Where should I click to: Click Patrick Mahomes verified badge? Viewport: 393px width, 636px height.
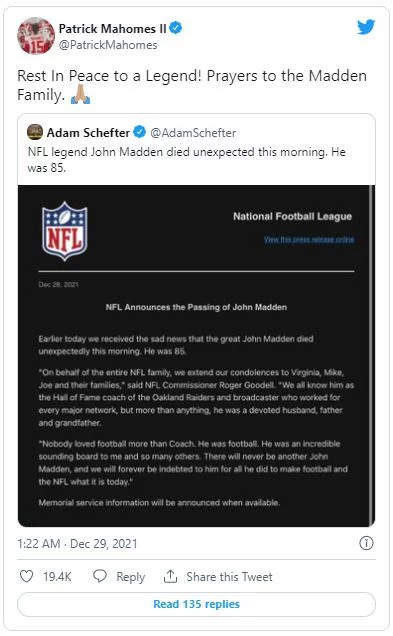[x=175, y=28]
